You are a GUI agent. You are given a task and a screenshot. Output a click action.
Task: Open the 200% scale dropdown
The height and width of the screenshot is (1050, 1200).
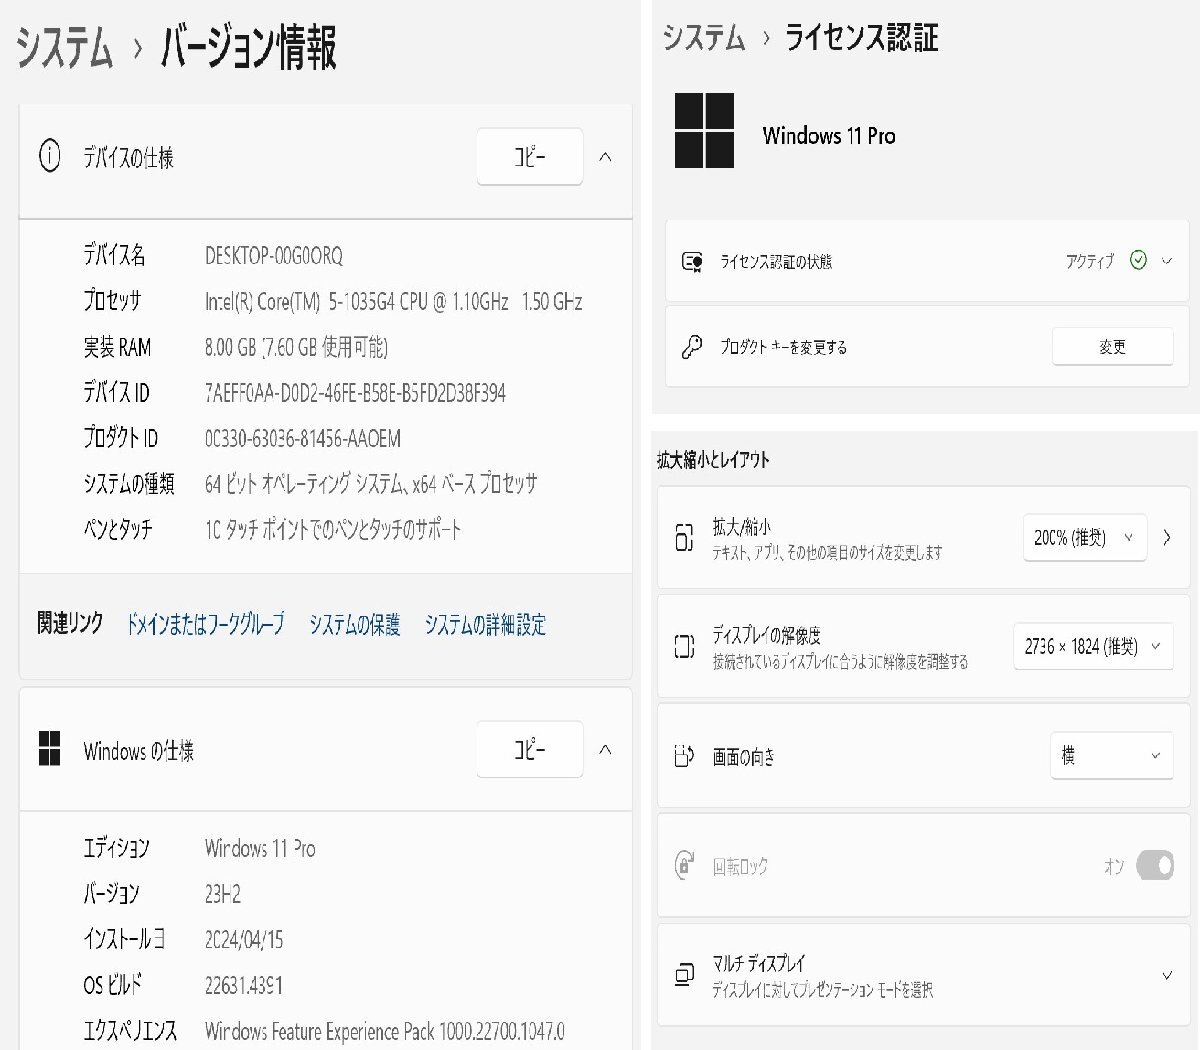coord(1084,538)
